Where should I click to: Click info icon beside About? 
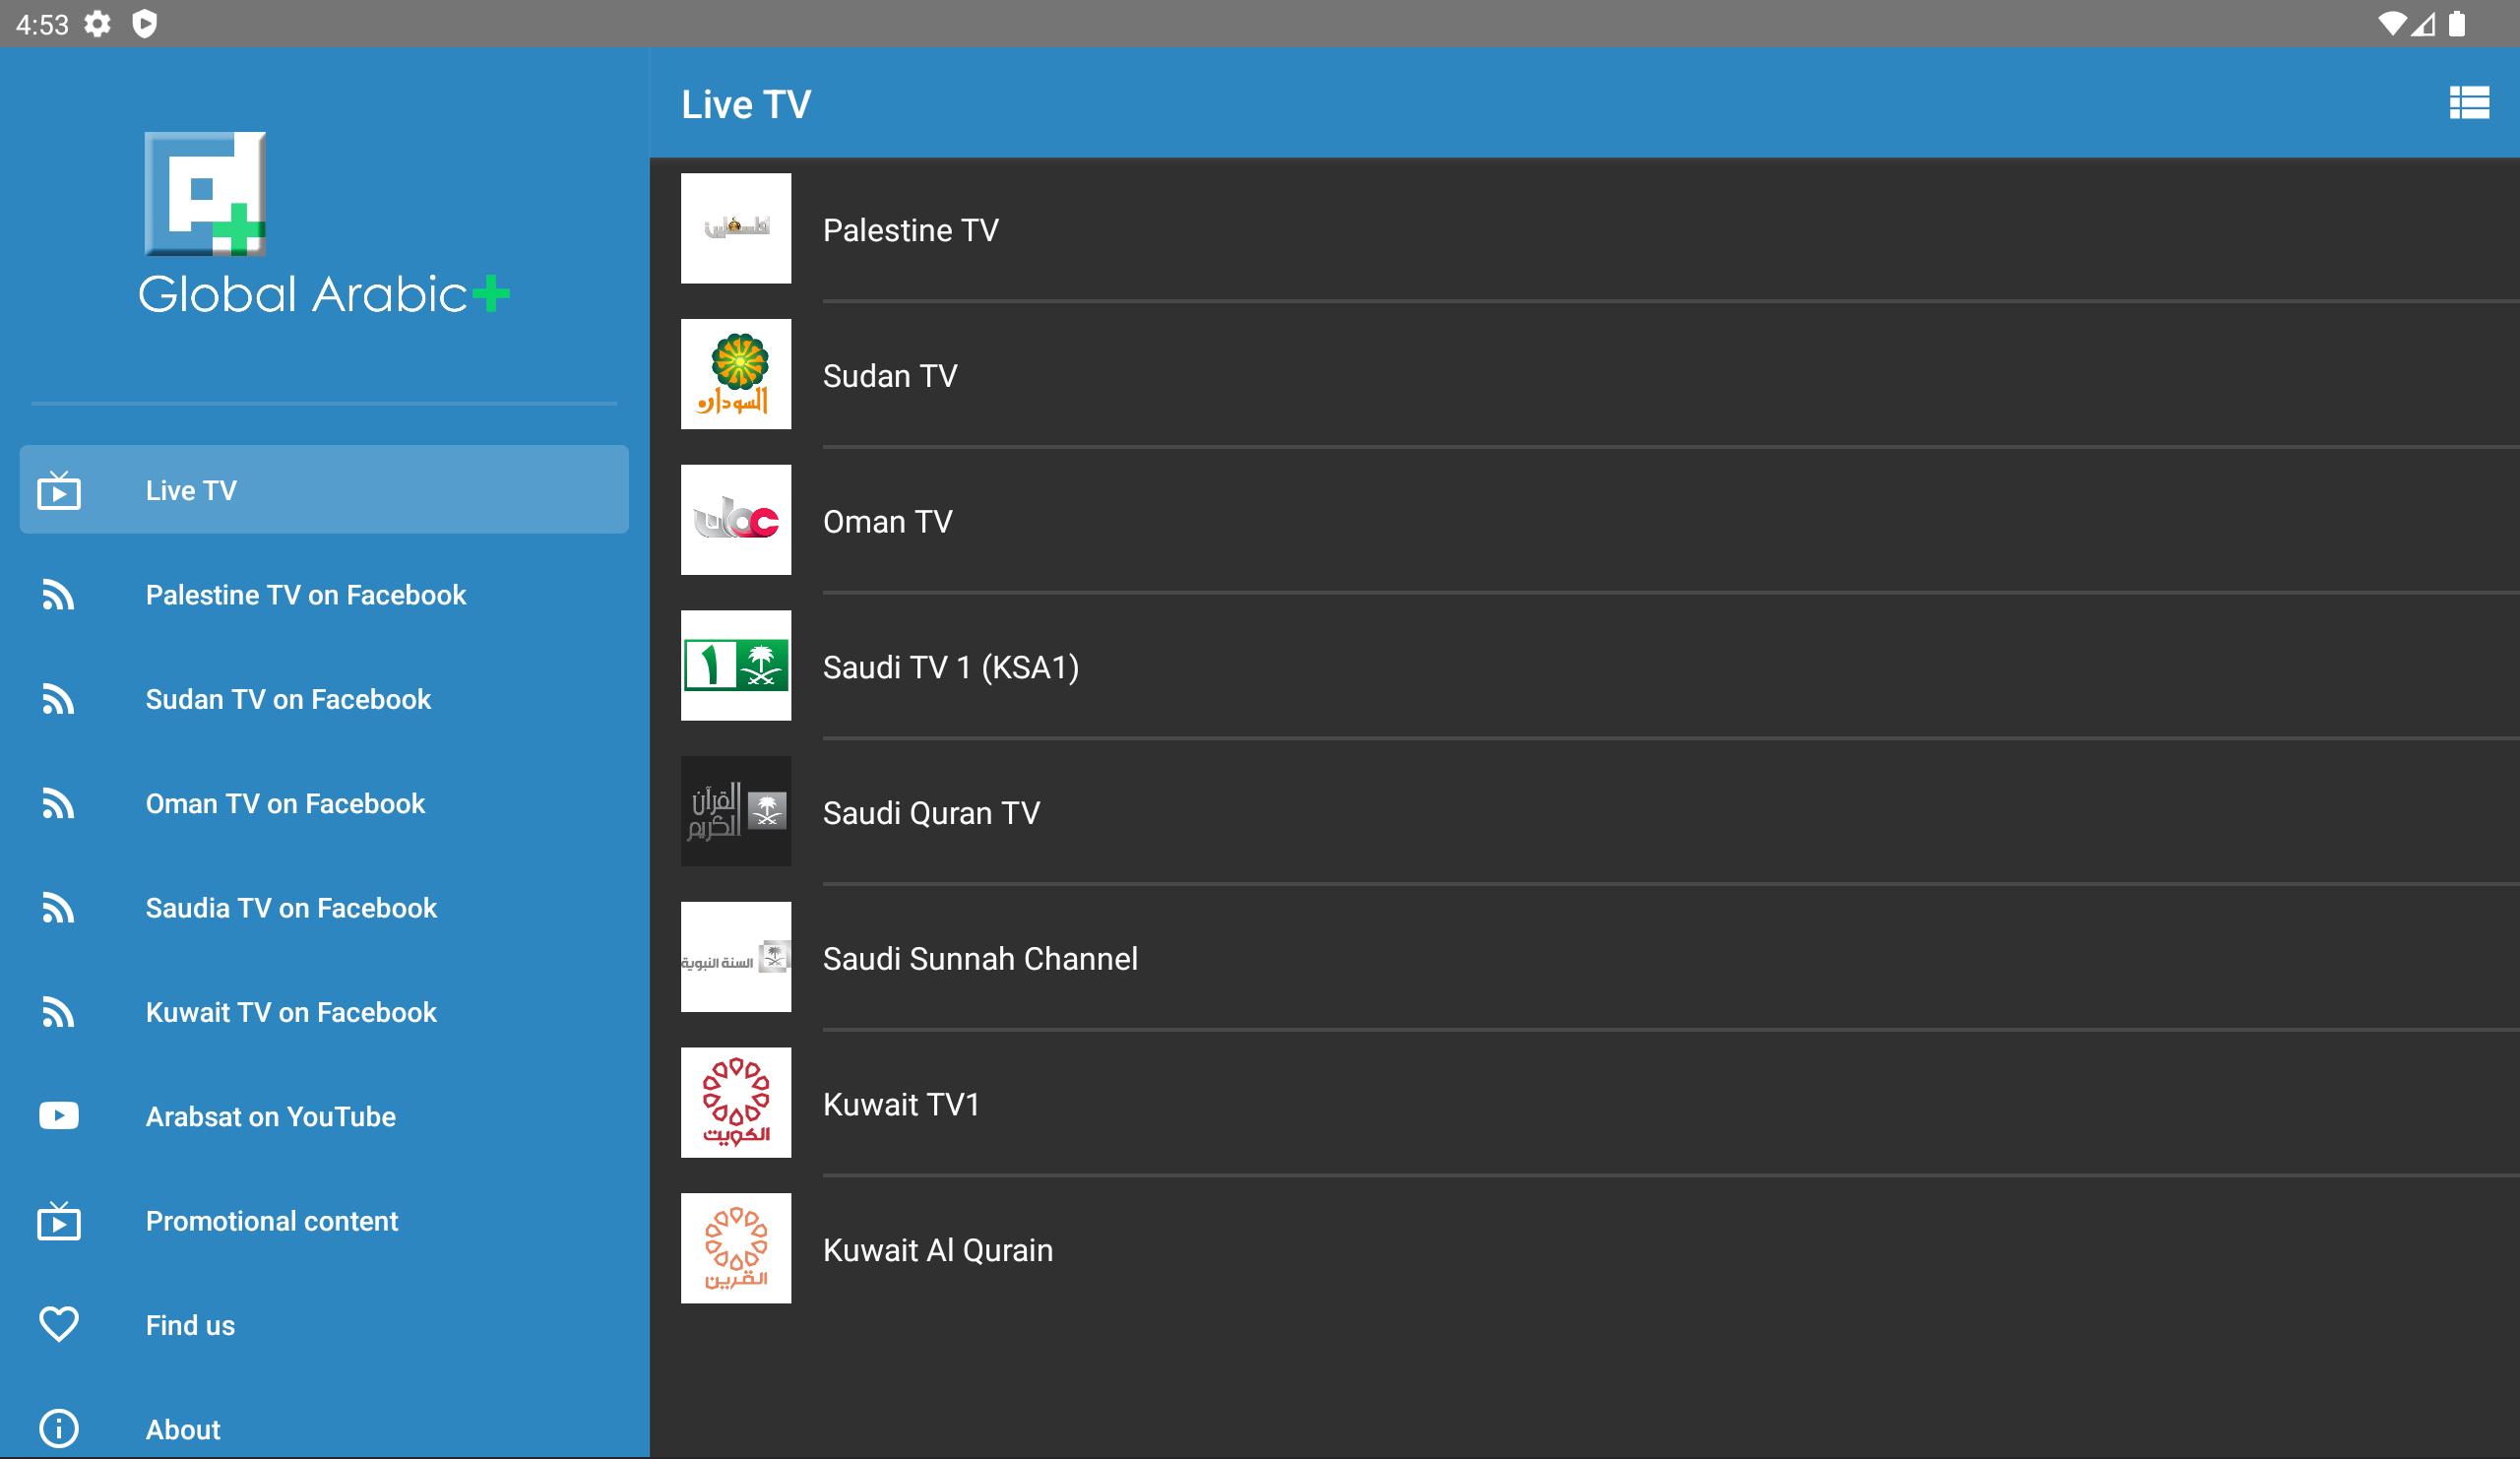coord(59,1429)
